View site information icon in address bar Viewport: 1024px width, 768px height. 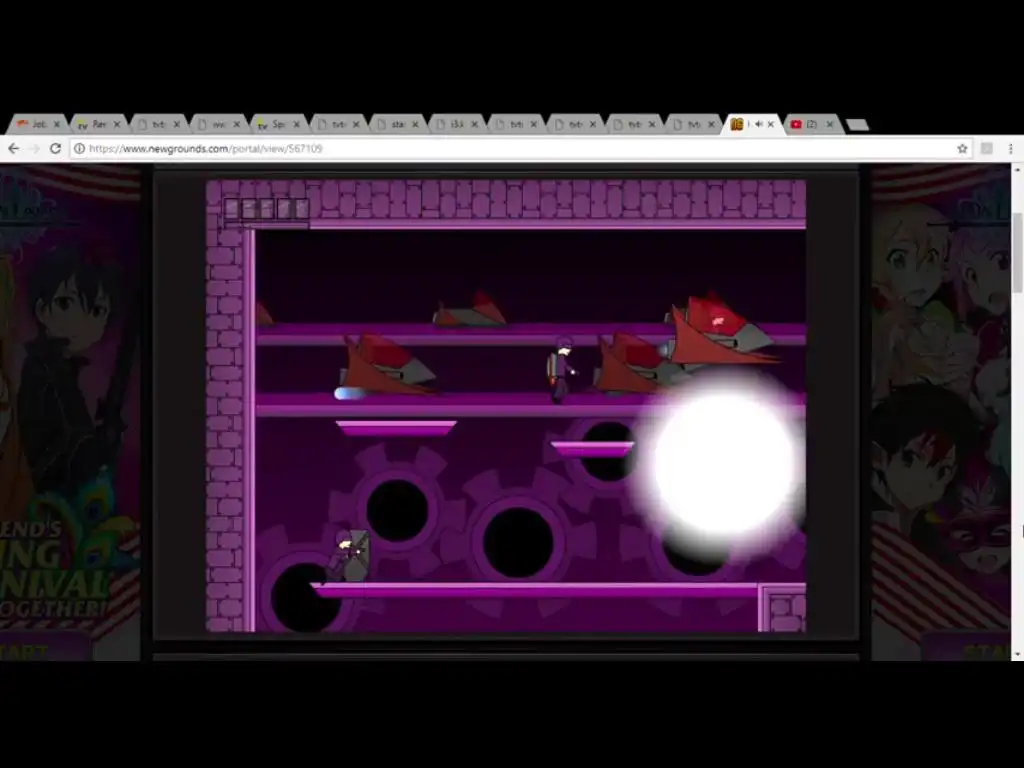click(x=79, y=149)
